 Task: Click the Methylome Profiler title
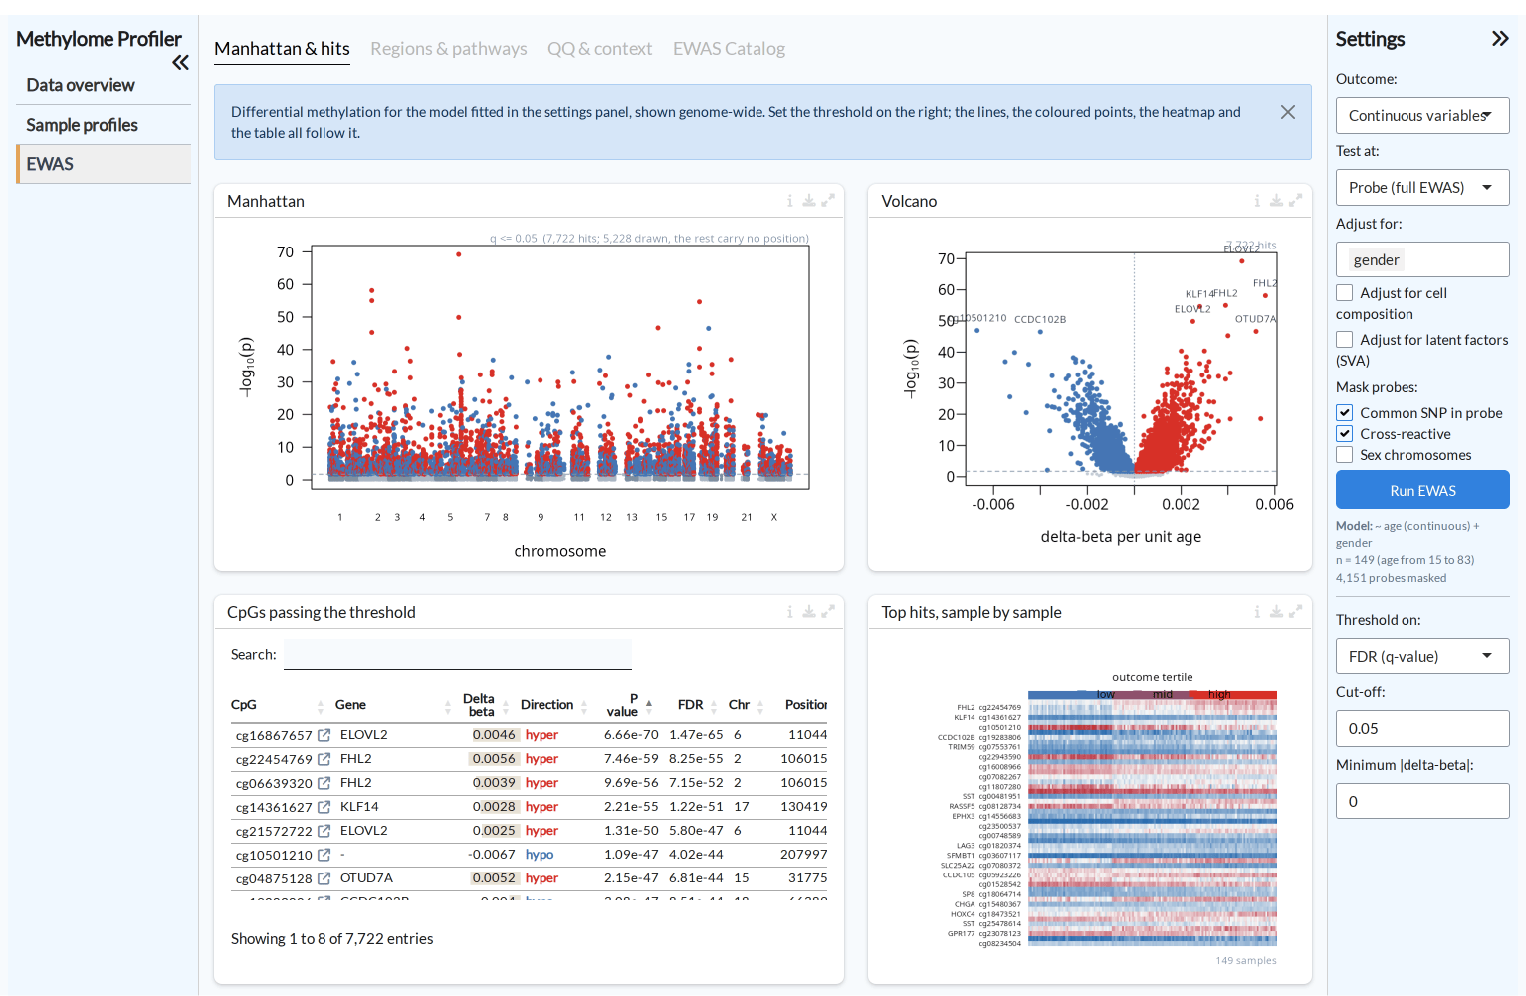coord(99,39)
